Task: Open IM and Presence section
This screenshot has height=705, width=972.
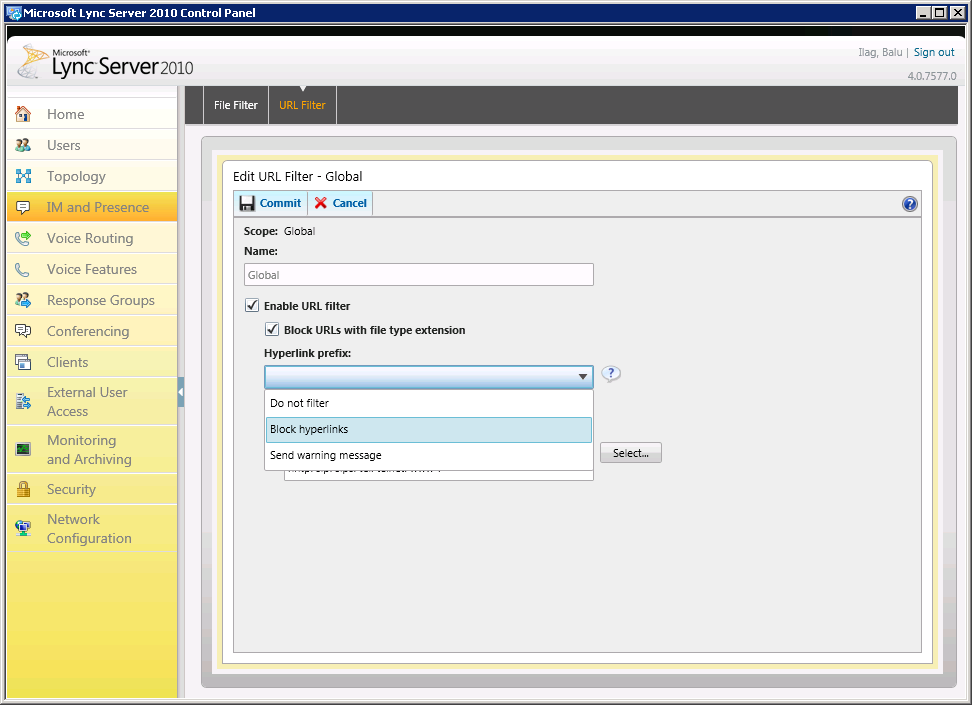Action: coord(92,207)
